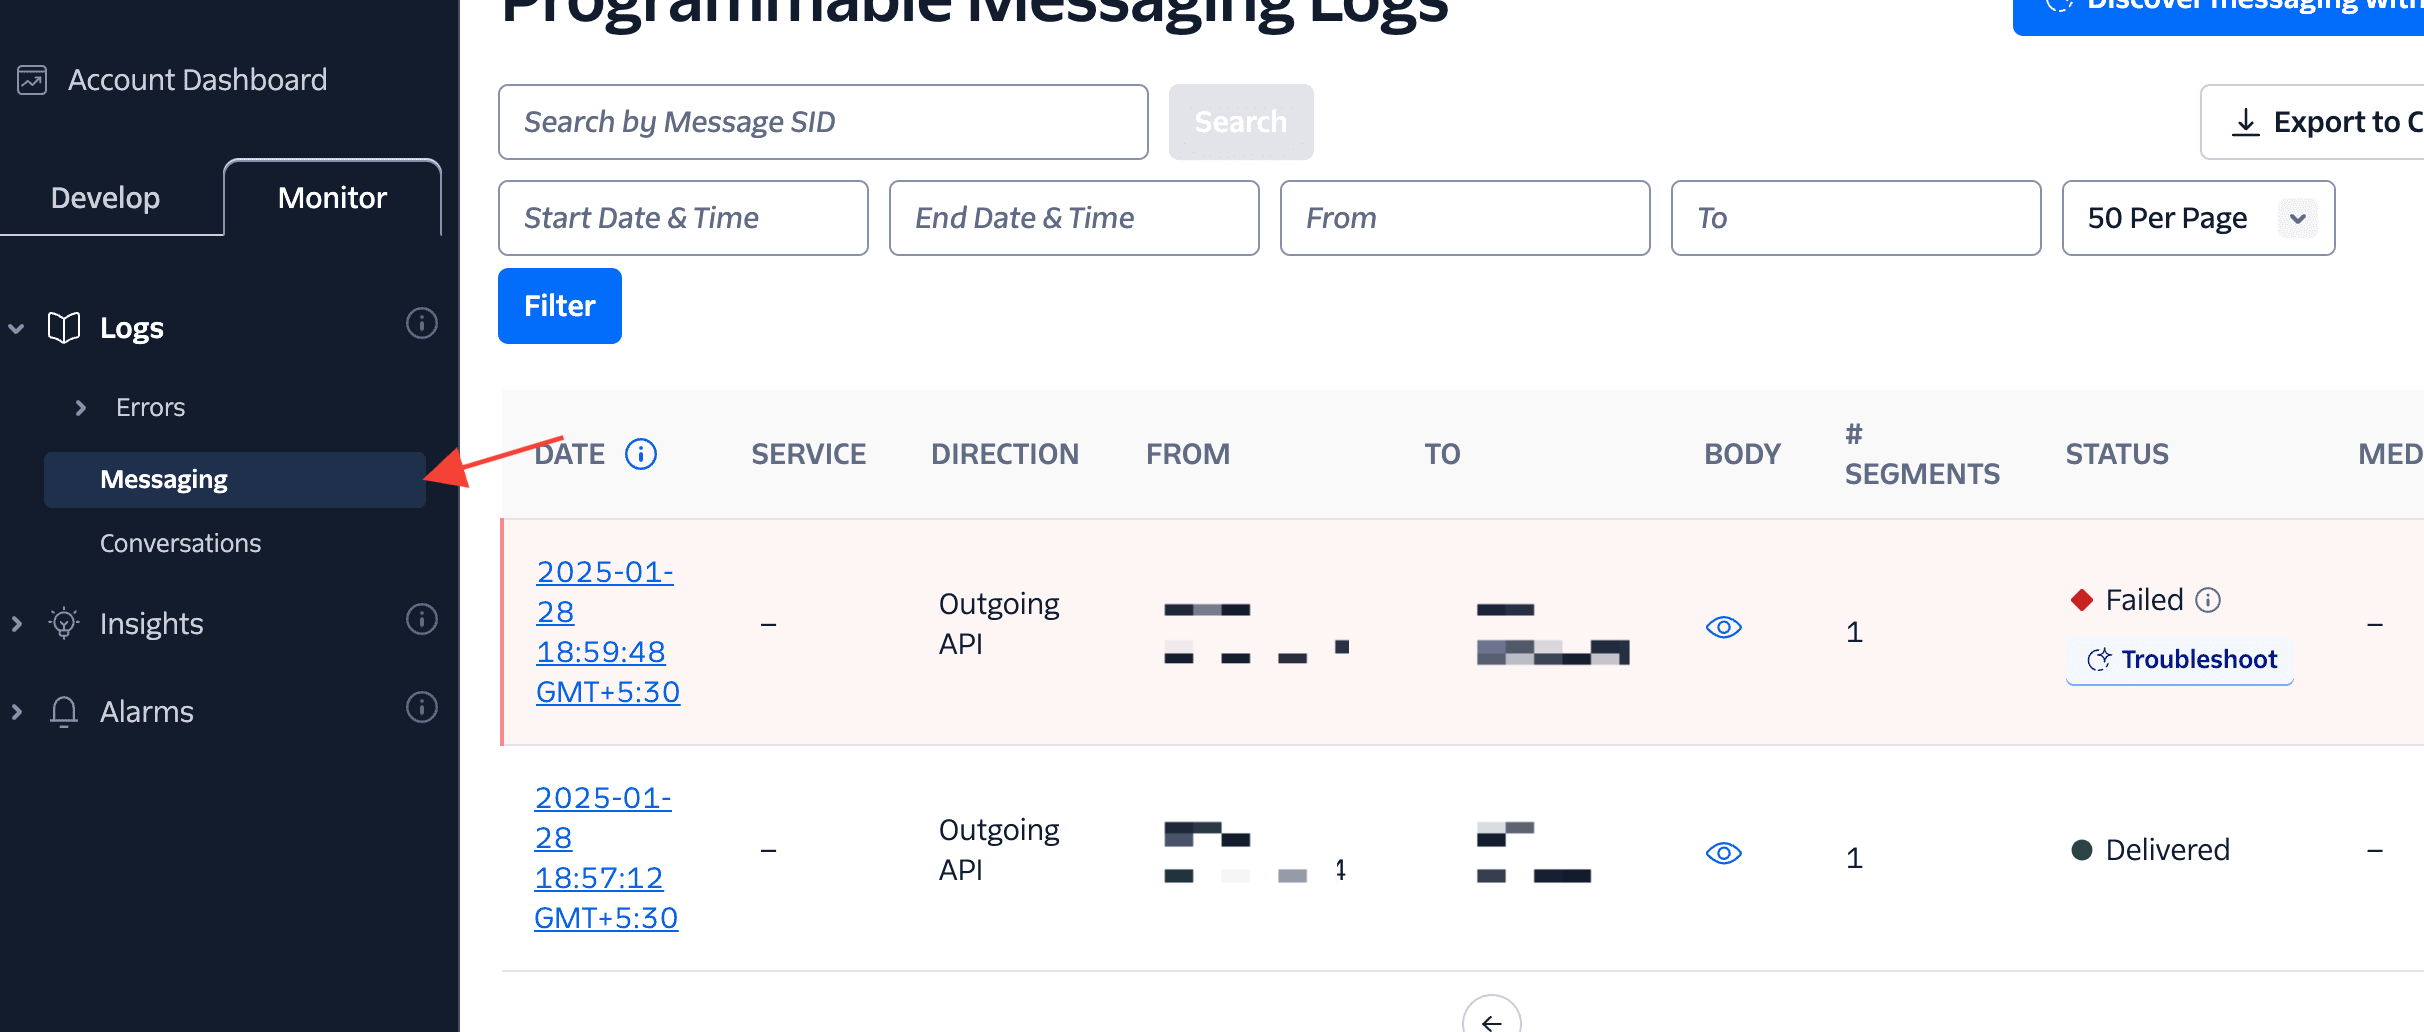Click the info icon beside Logs
The width and height of the screenshot is (2424, 1032).
point(421,323)
